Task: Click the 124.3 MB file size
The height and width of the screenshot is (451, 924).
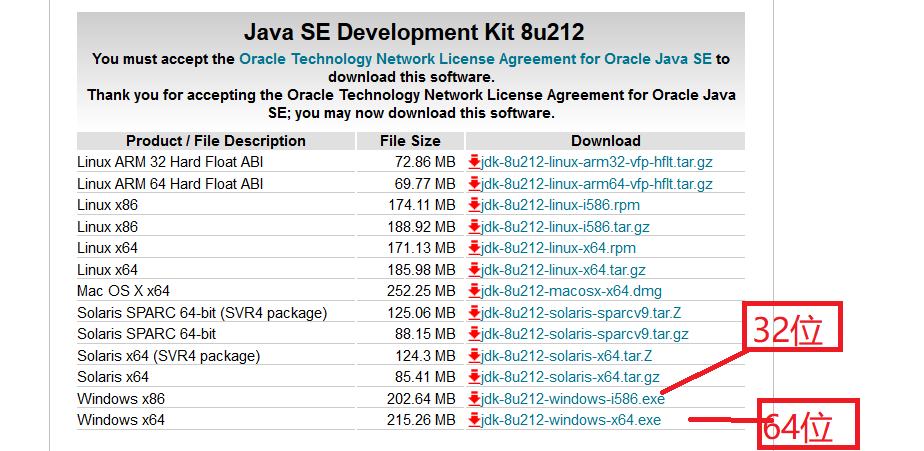Action: coord(425,356)
